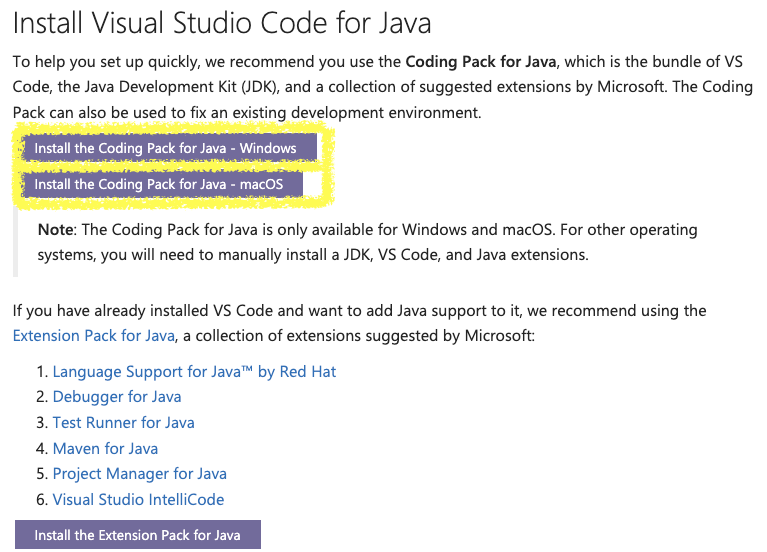Open the Project Manager for Java link

click(x=139, y=474)
